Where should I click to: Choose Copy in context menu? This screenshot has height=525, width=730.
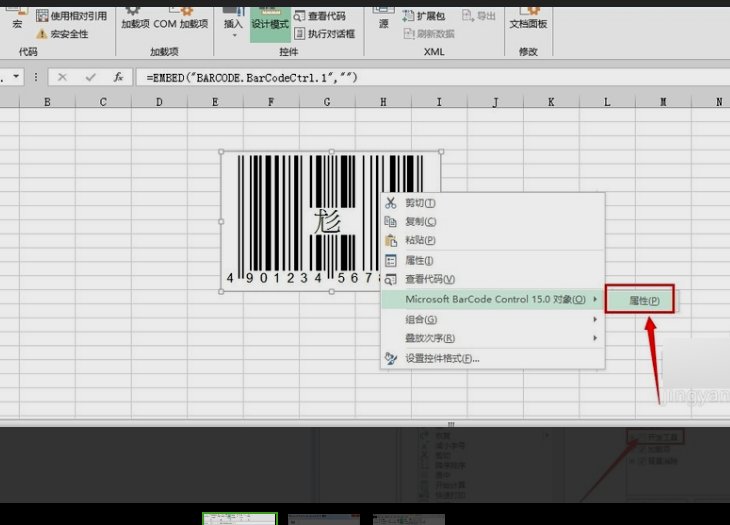[493, 222]
